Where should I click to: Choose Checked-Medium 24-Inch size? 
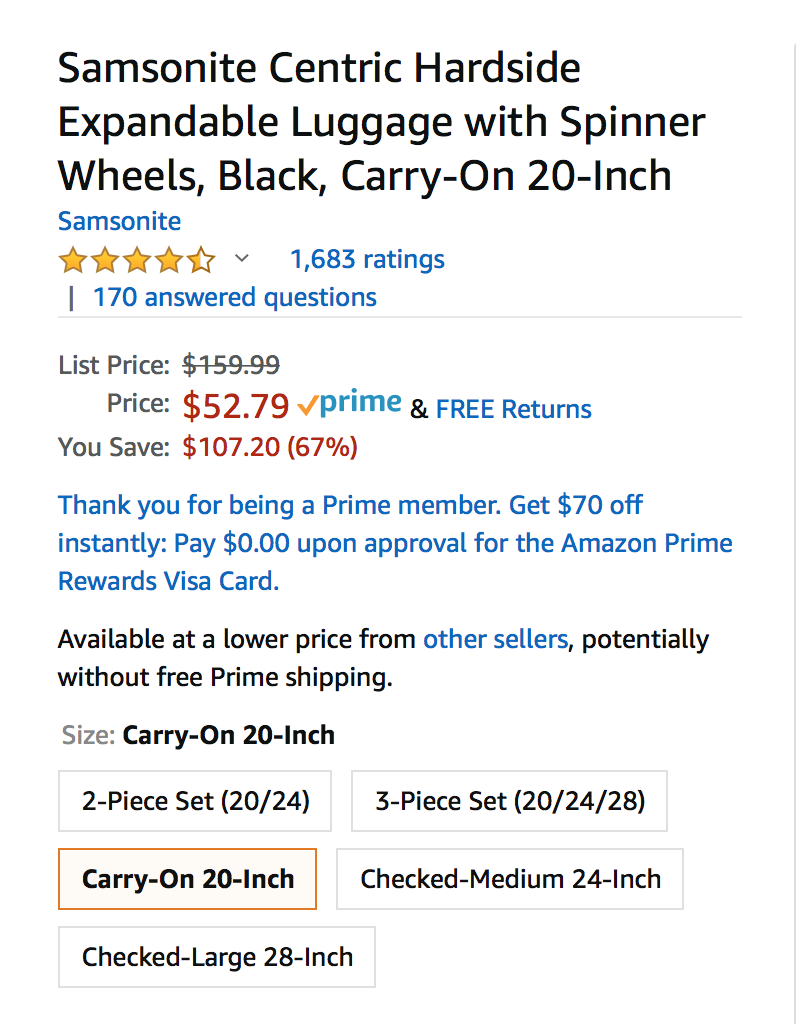tap(510, 879)
